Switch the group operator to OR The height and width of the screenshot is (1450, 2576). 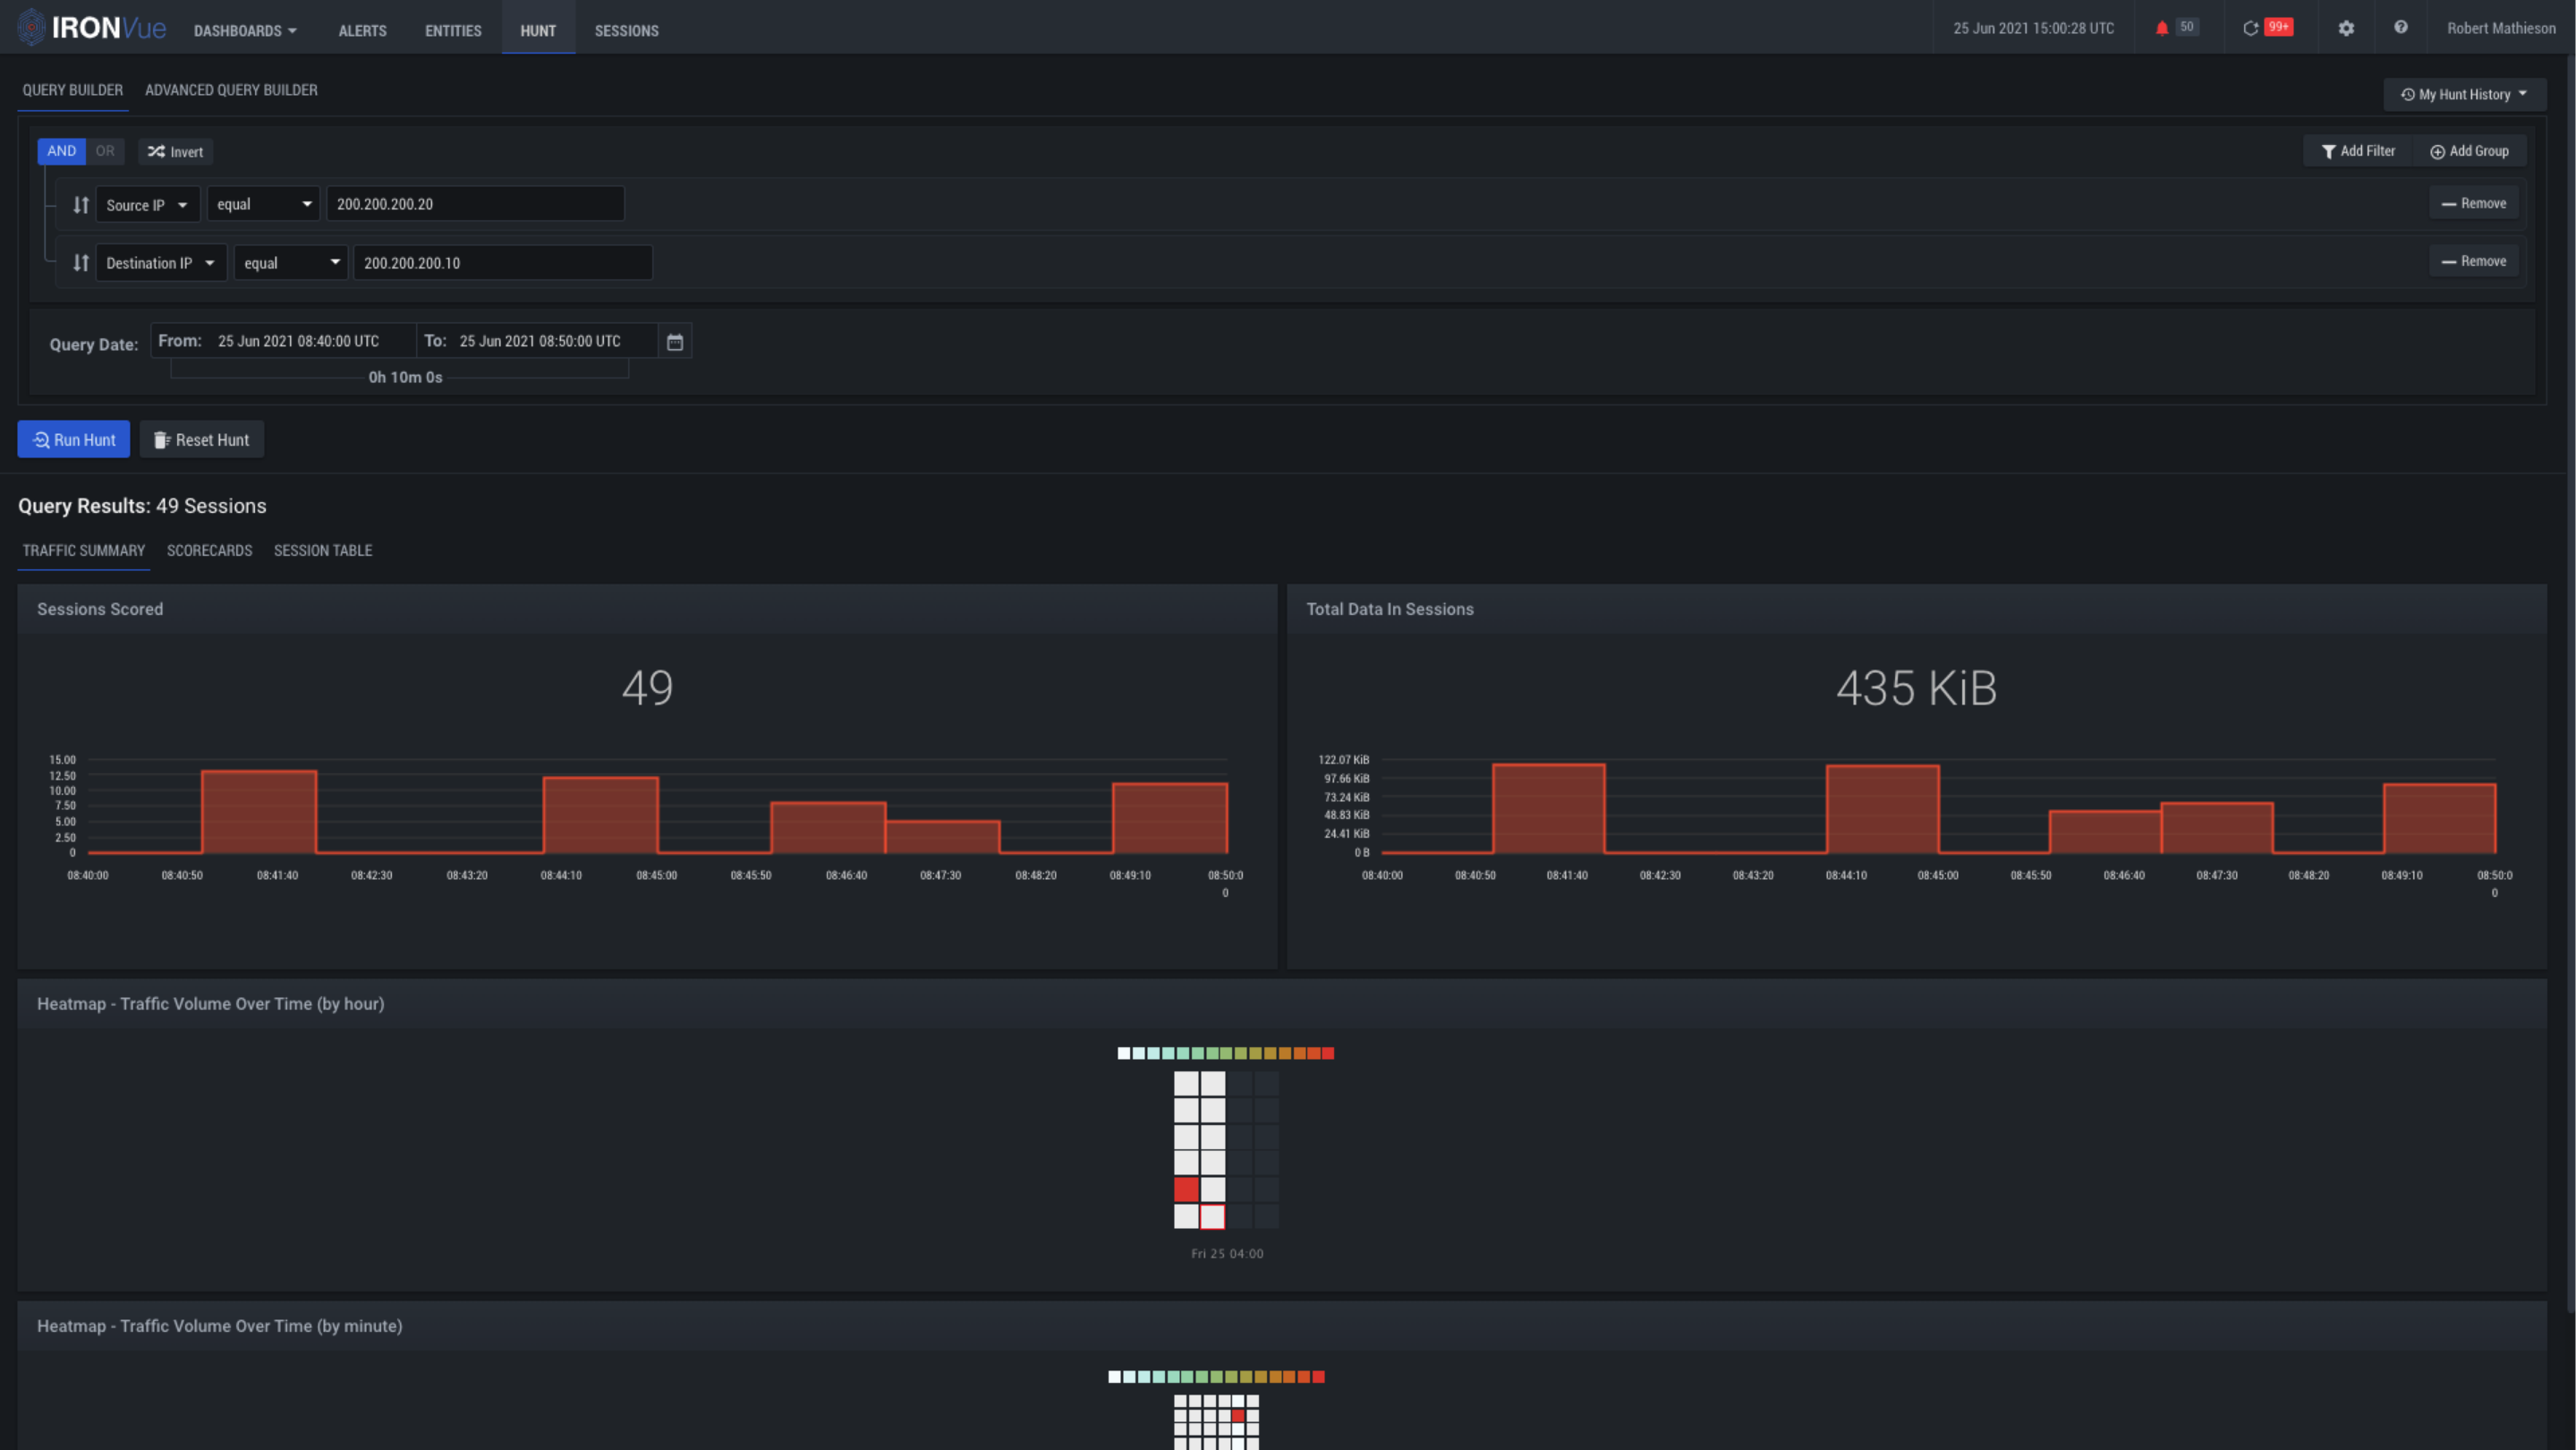coord(105,151)
